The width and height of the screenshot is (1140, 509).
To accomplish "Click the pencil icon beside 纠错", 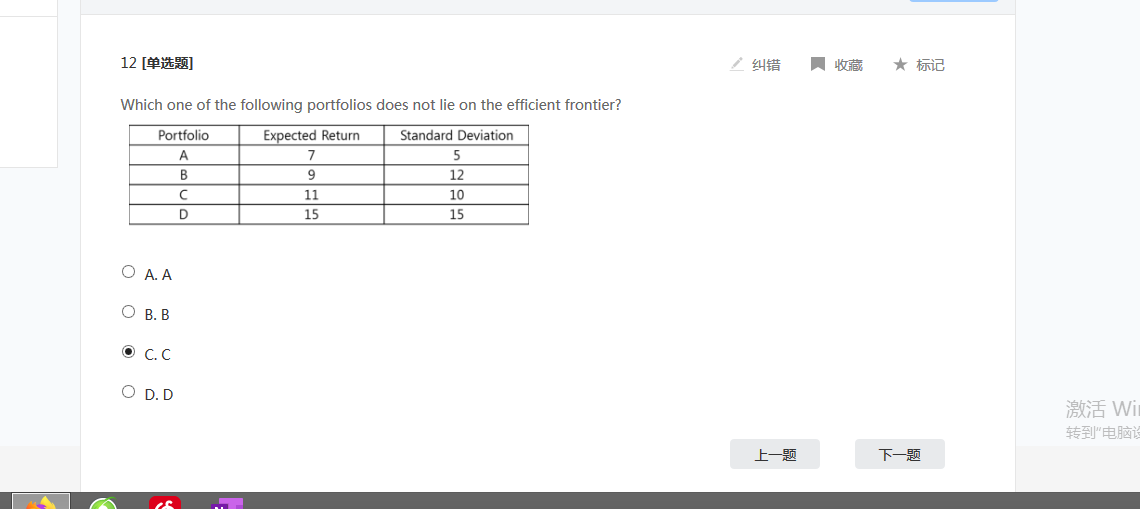I will 737,64.
